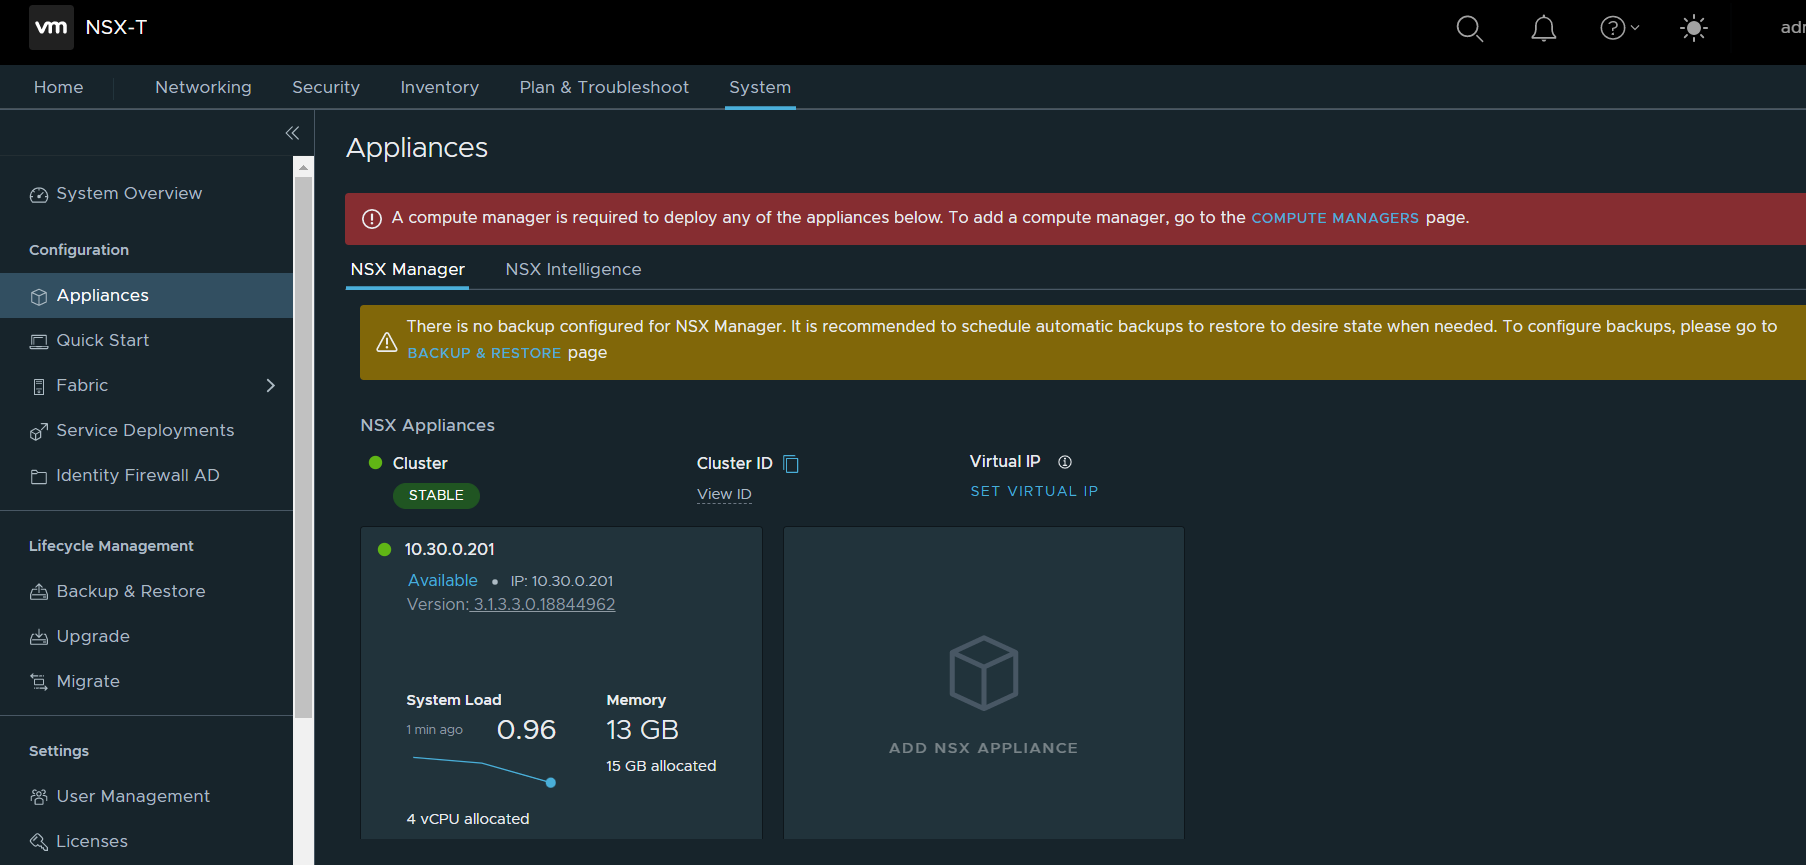Viewport: 1806px width, 865px height.
Task: Open the Security tab
Action: point(326,88)
